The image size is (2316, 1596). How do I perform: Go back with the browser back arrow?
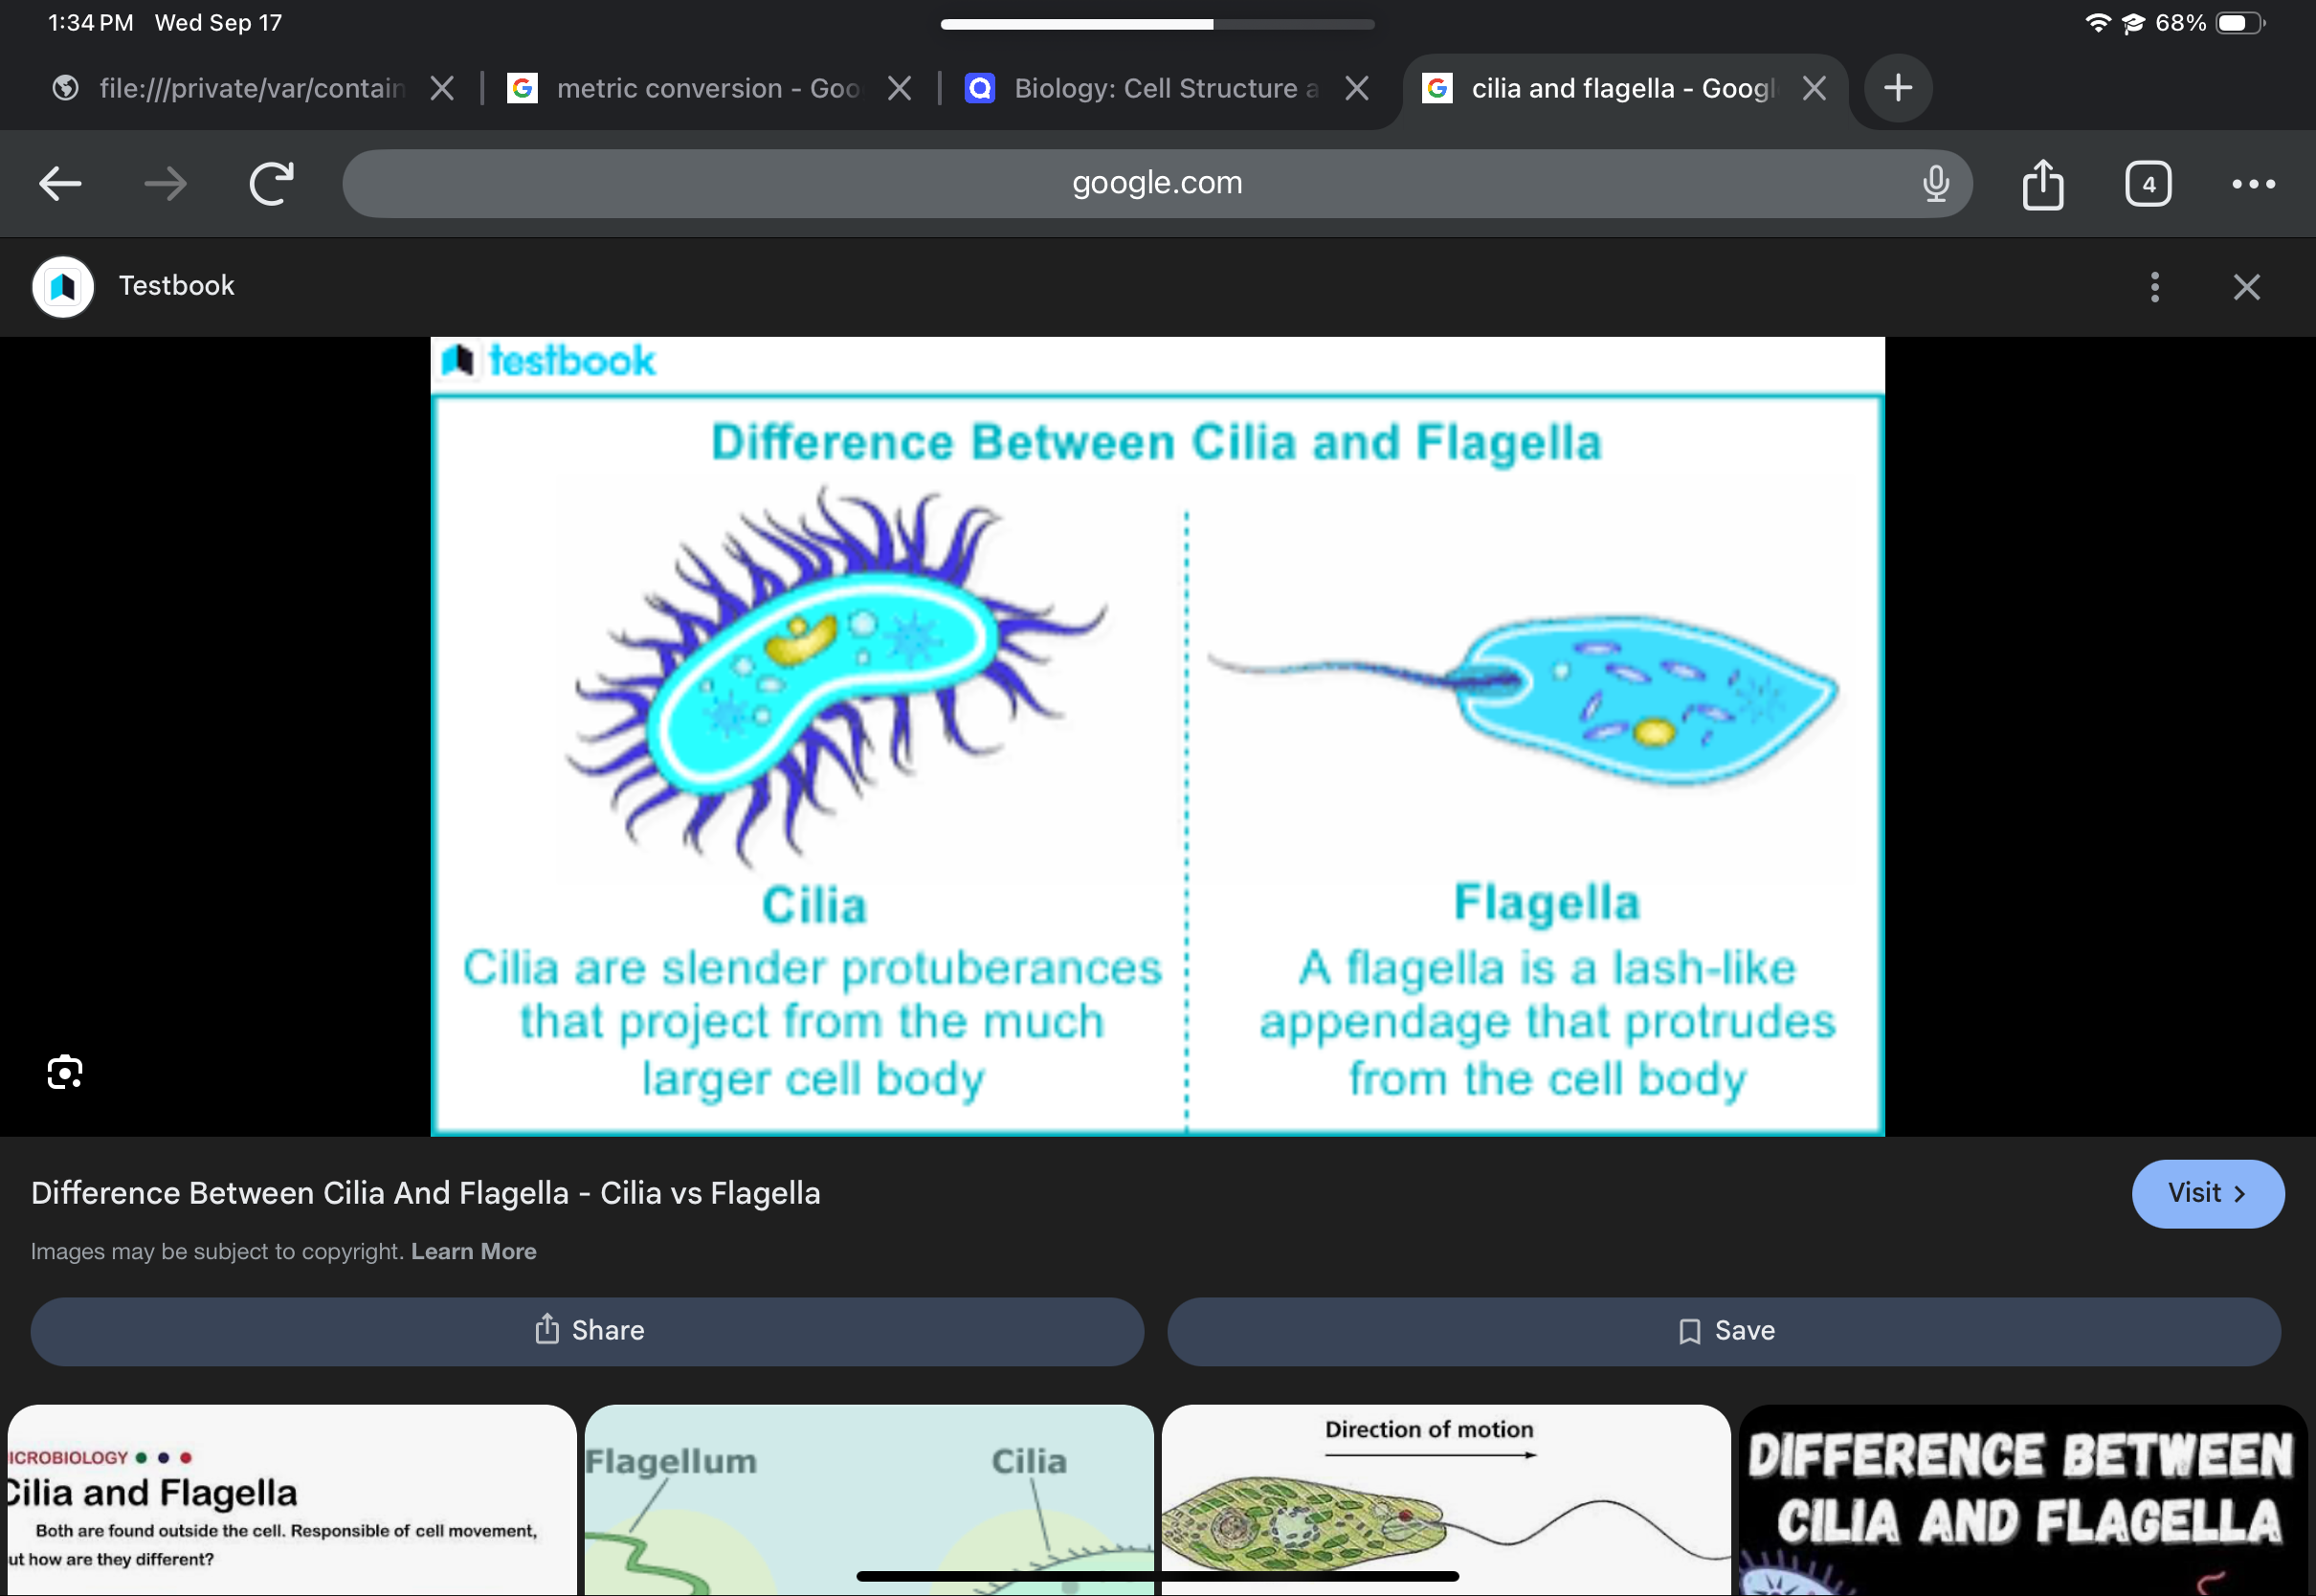tap(60, 184)
